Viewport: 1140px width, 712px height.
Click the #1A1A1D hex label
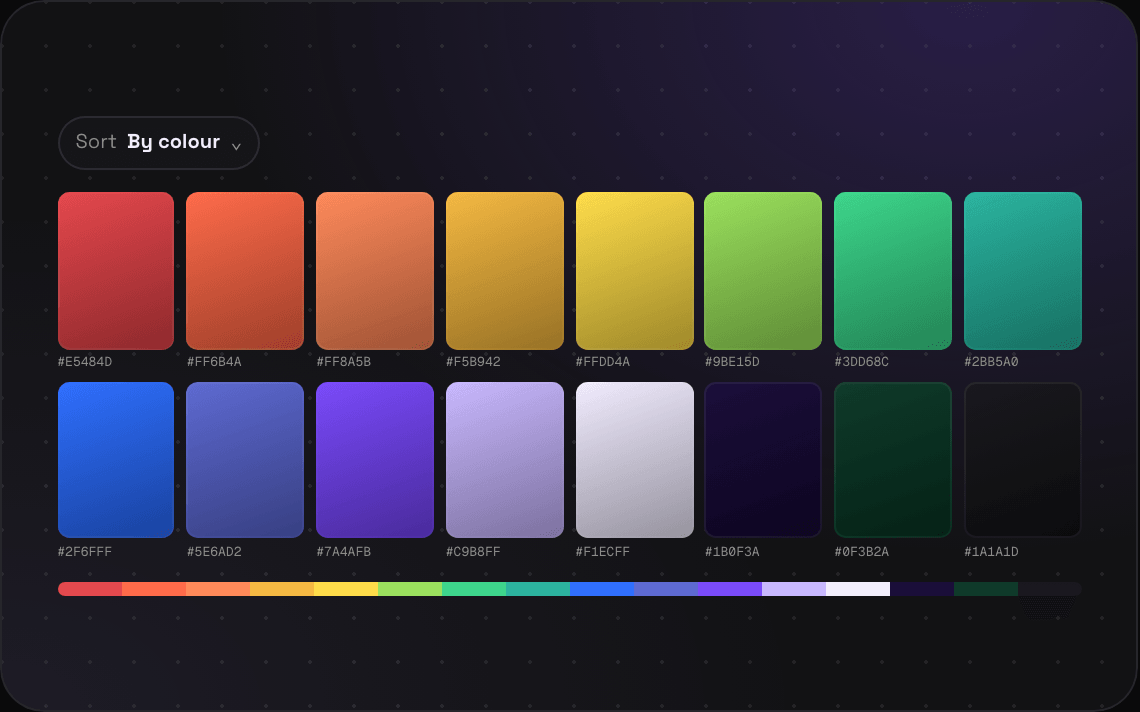(991, 551)
